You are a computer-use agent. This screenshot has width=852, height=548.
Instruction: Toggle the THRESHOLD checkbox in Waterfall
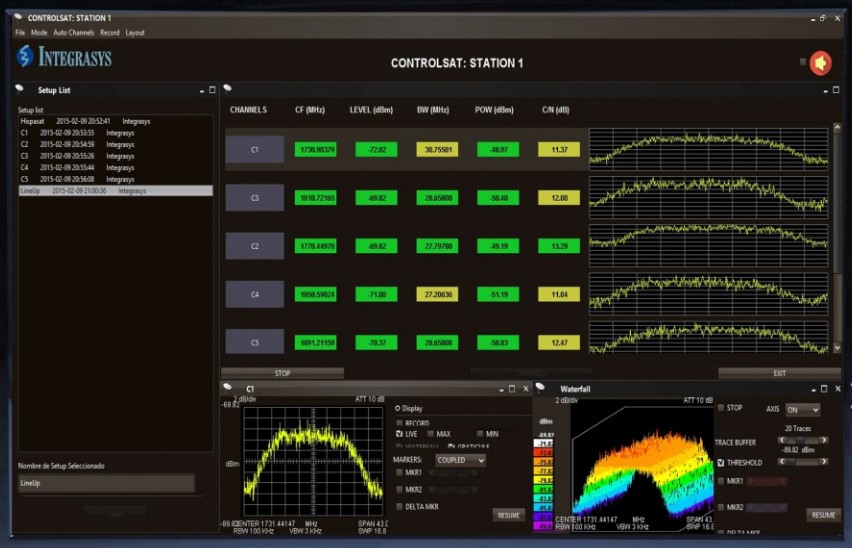pyautogui.click(x=721, y=463)
